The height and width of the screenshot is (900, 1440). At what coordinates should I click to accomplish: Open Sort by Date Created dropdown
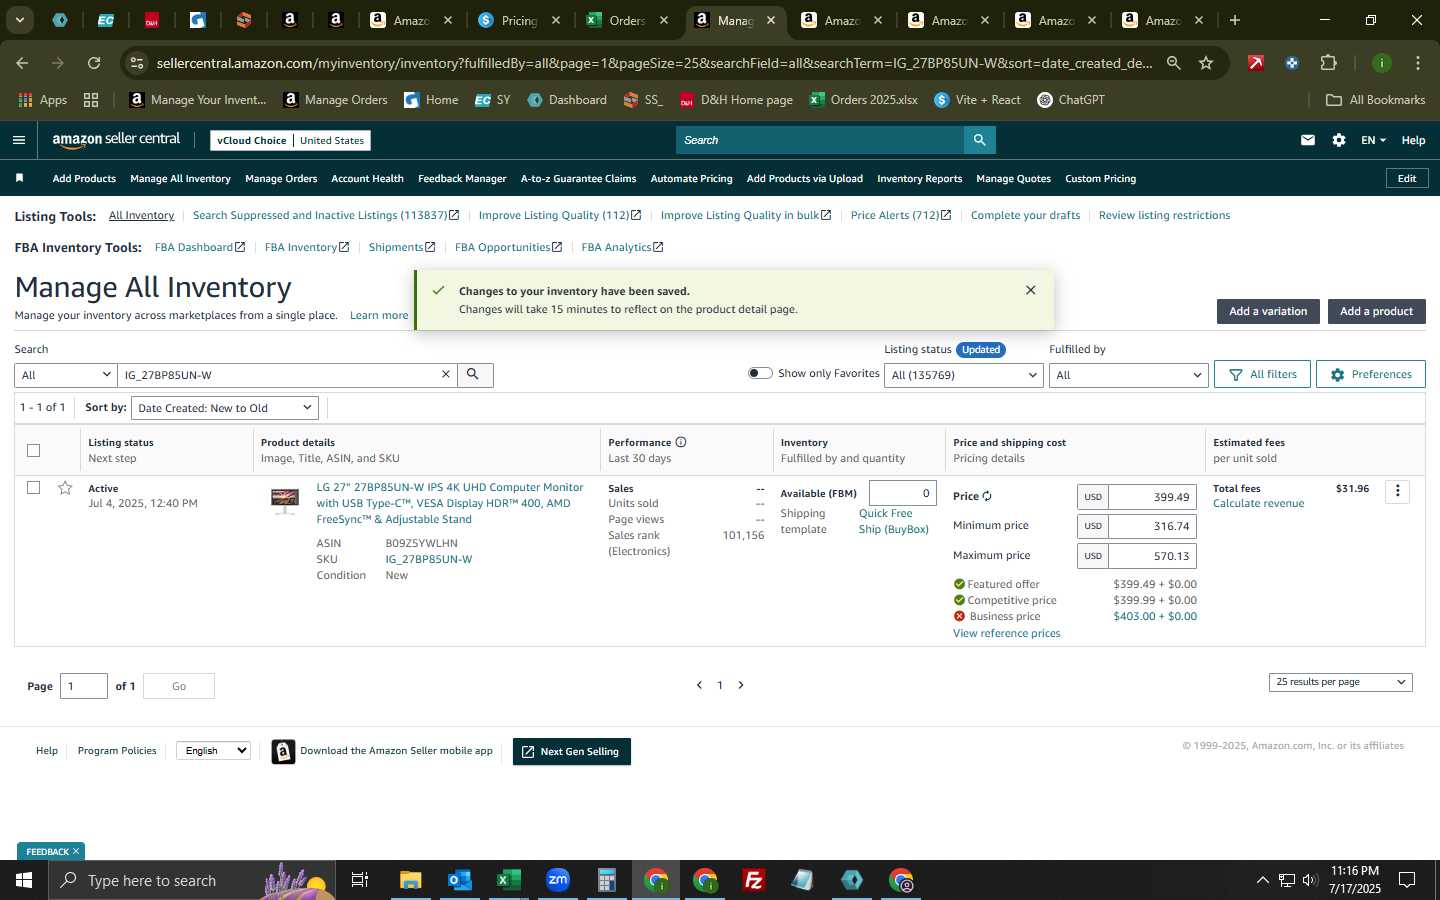click(225, 408)
